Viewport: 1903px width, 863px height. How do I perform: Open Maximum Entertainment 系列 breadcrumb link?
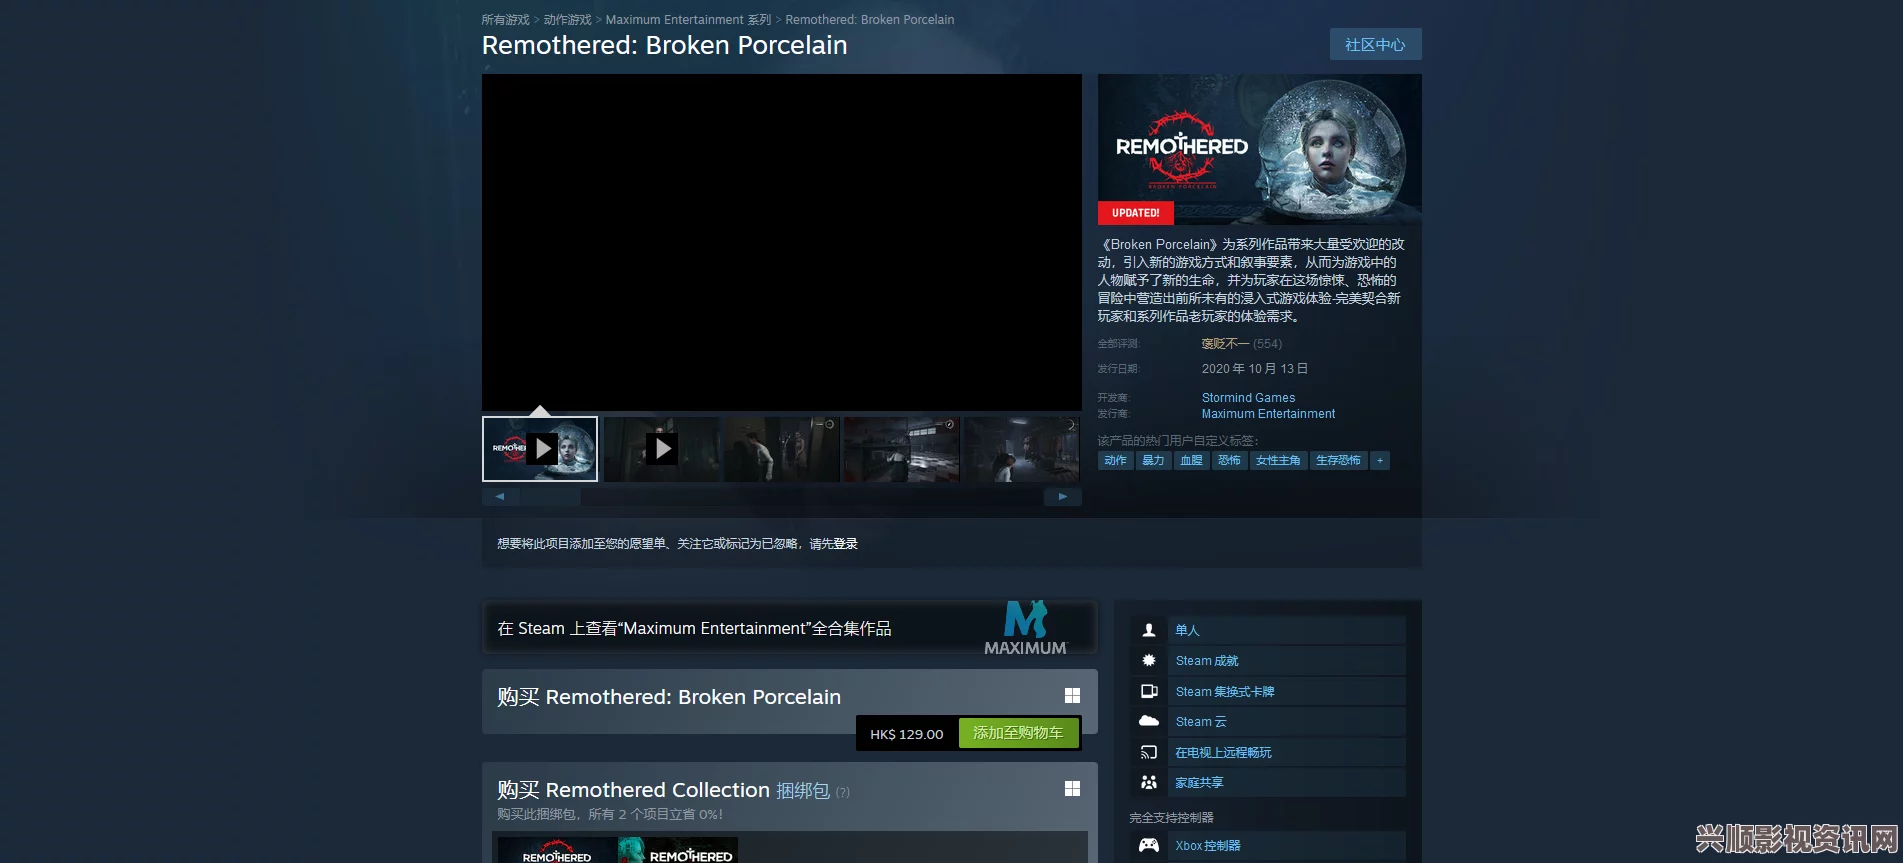[x=688, y=20]
